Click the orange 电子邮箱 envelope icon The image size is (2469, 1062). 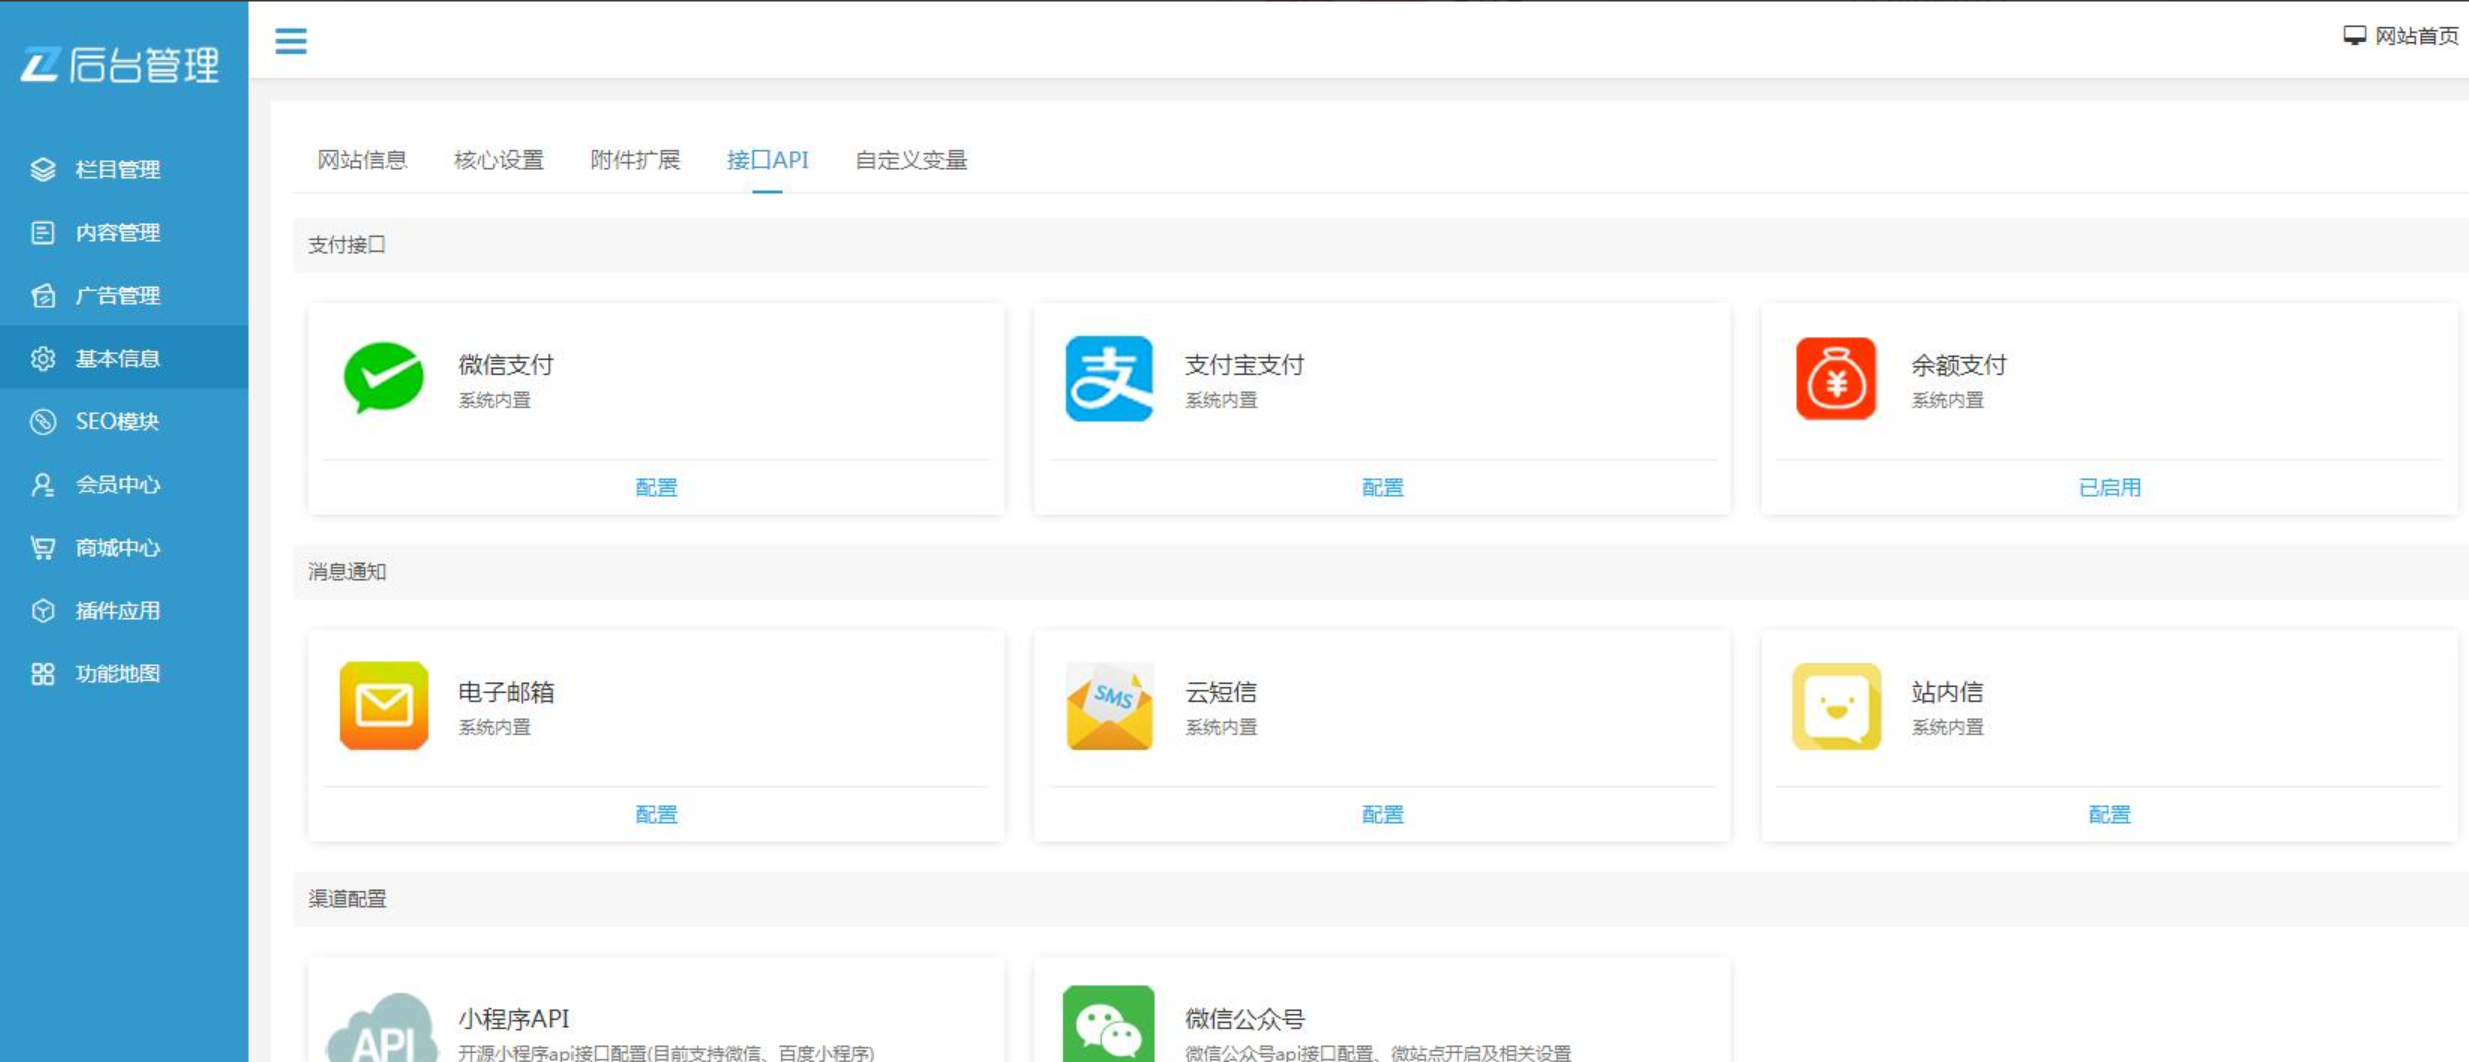point(384,705)
